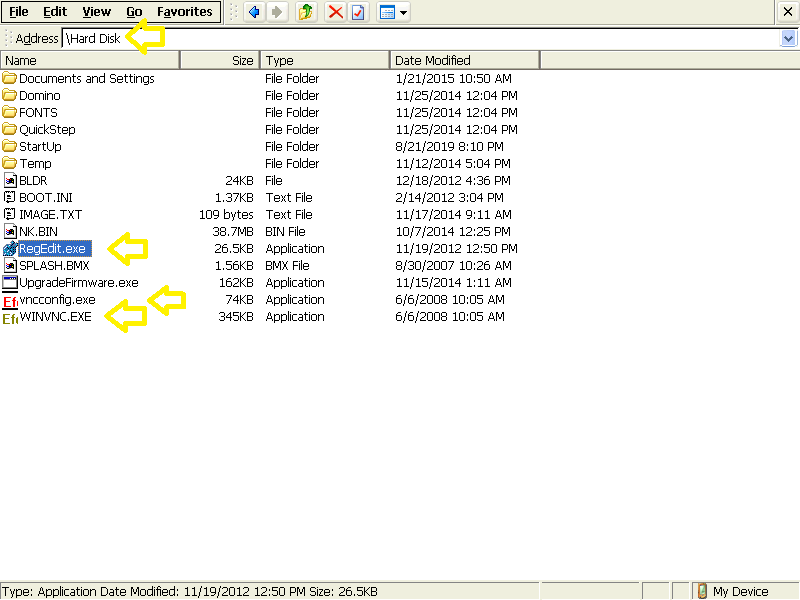This screenshot has width=800, height=600.
Task: Sort by the Type column header
Action: pos(325,60)
